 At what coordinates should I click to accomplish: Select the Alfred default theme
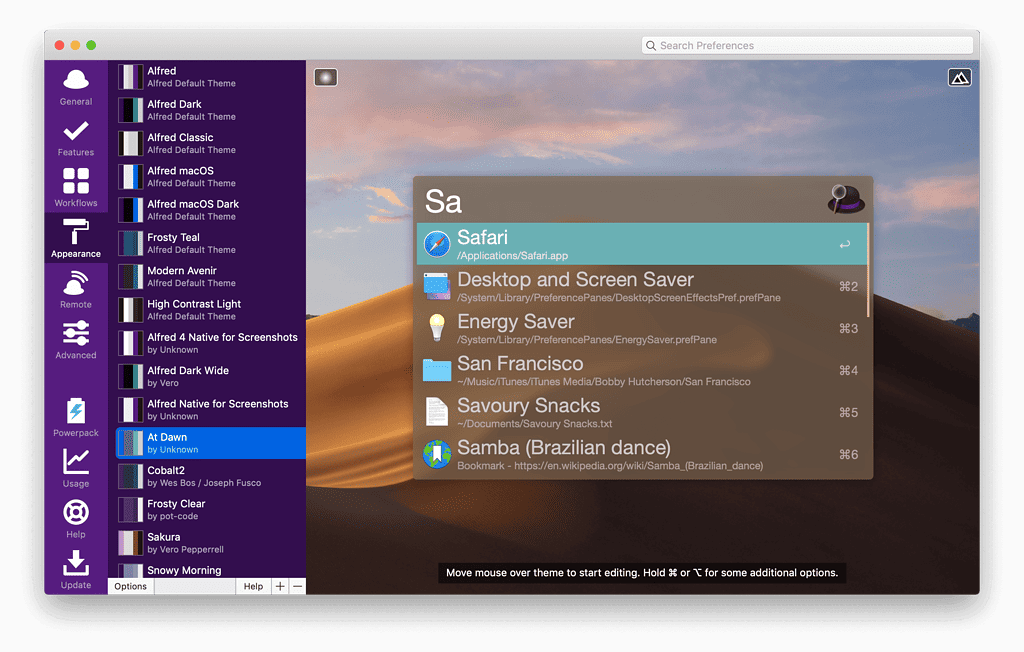(211, 77)
